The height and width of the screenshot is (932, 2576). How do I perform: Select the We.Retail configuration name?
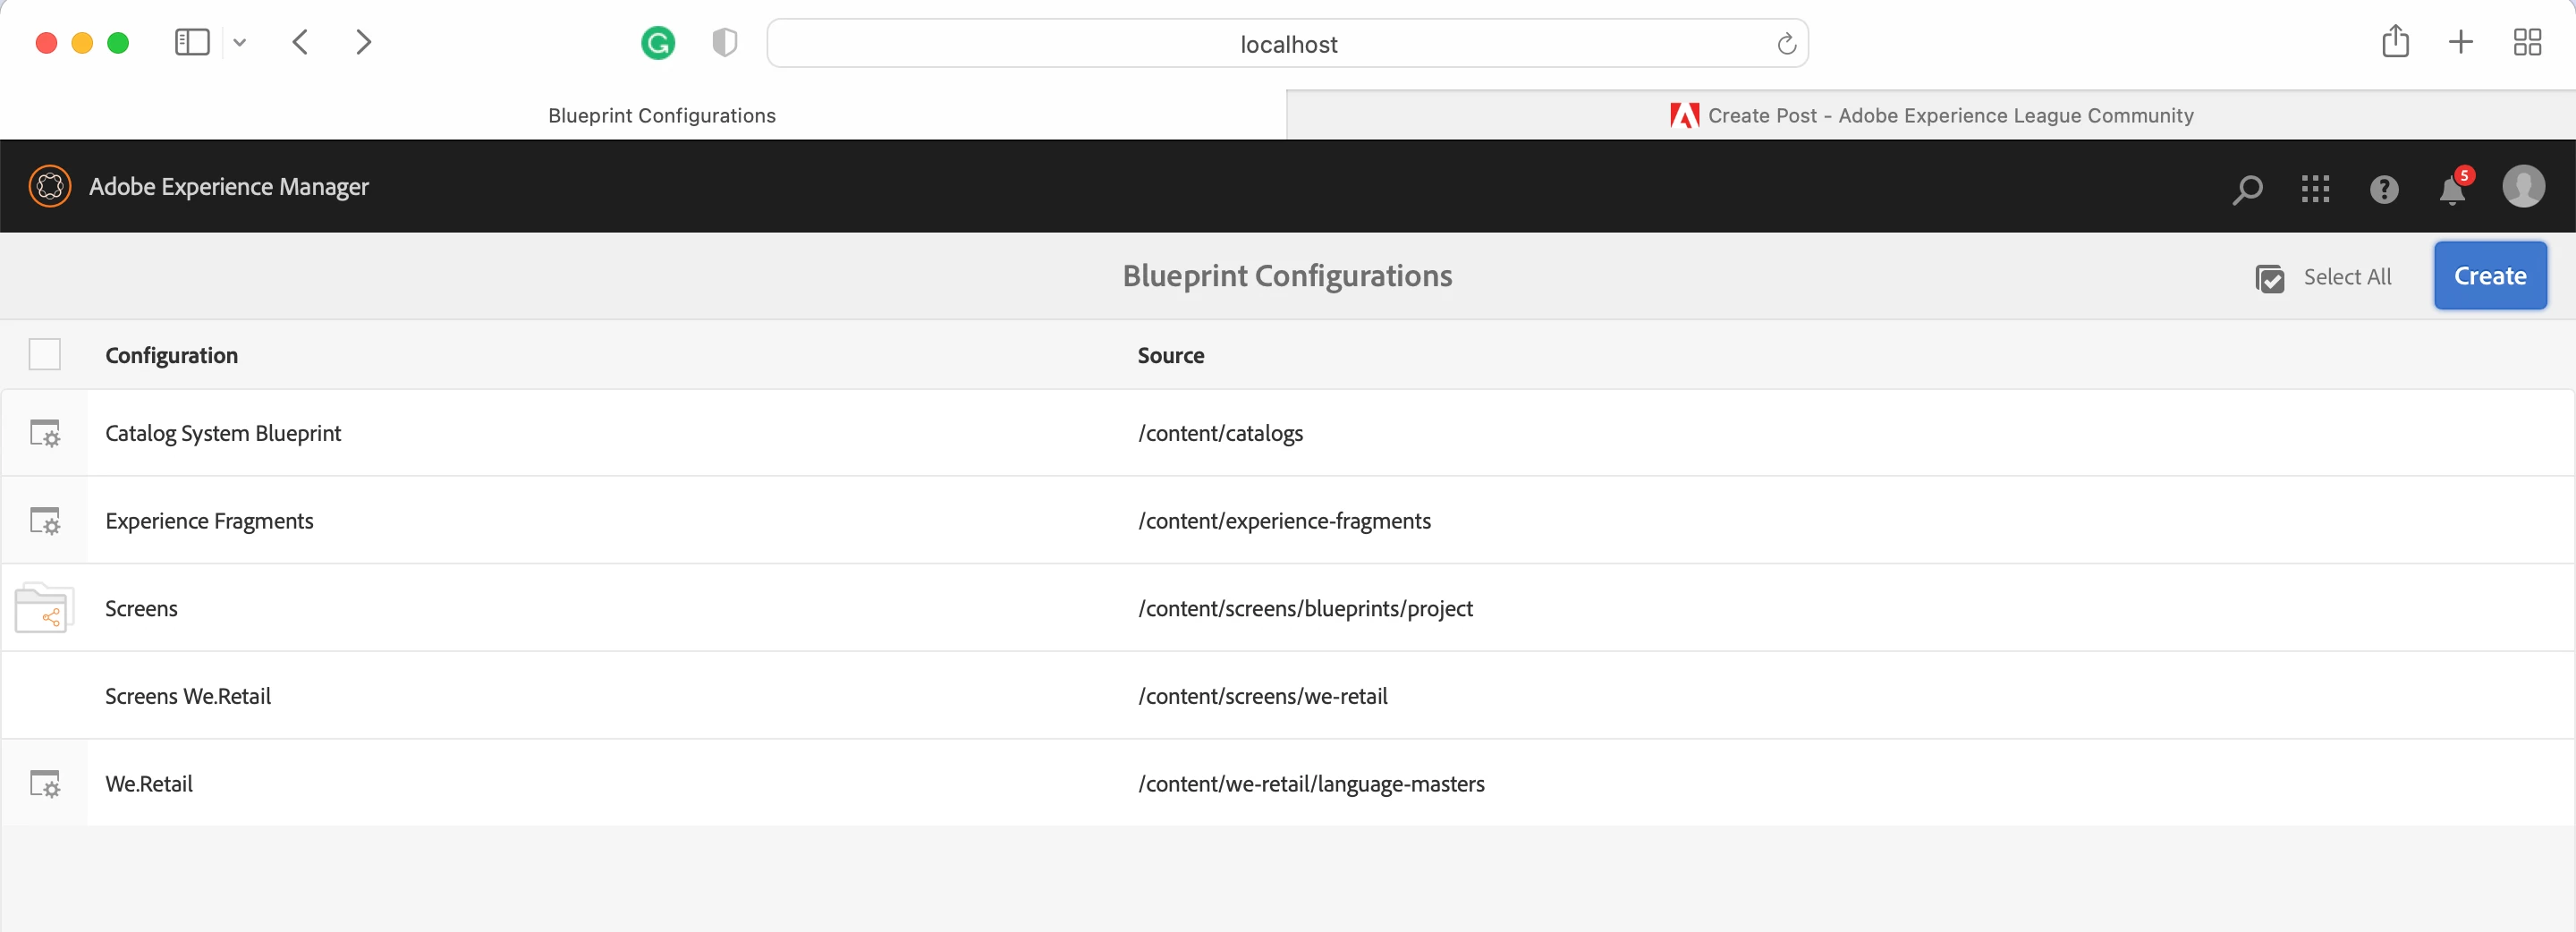(149, 784)
